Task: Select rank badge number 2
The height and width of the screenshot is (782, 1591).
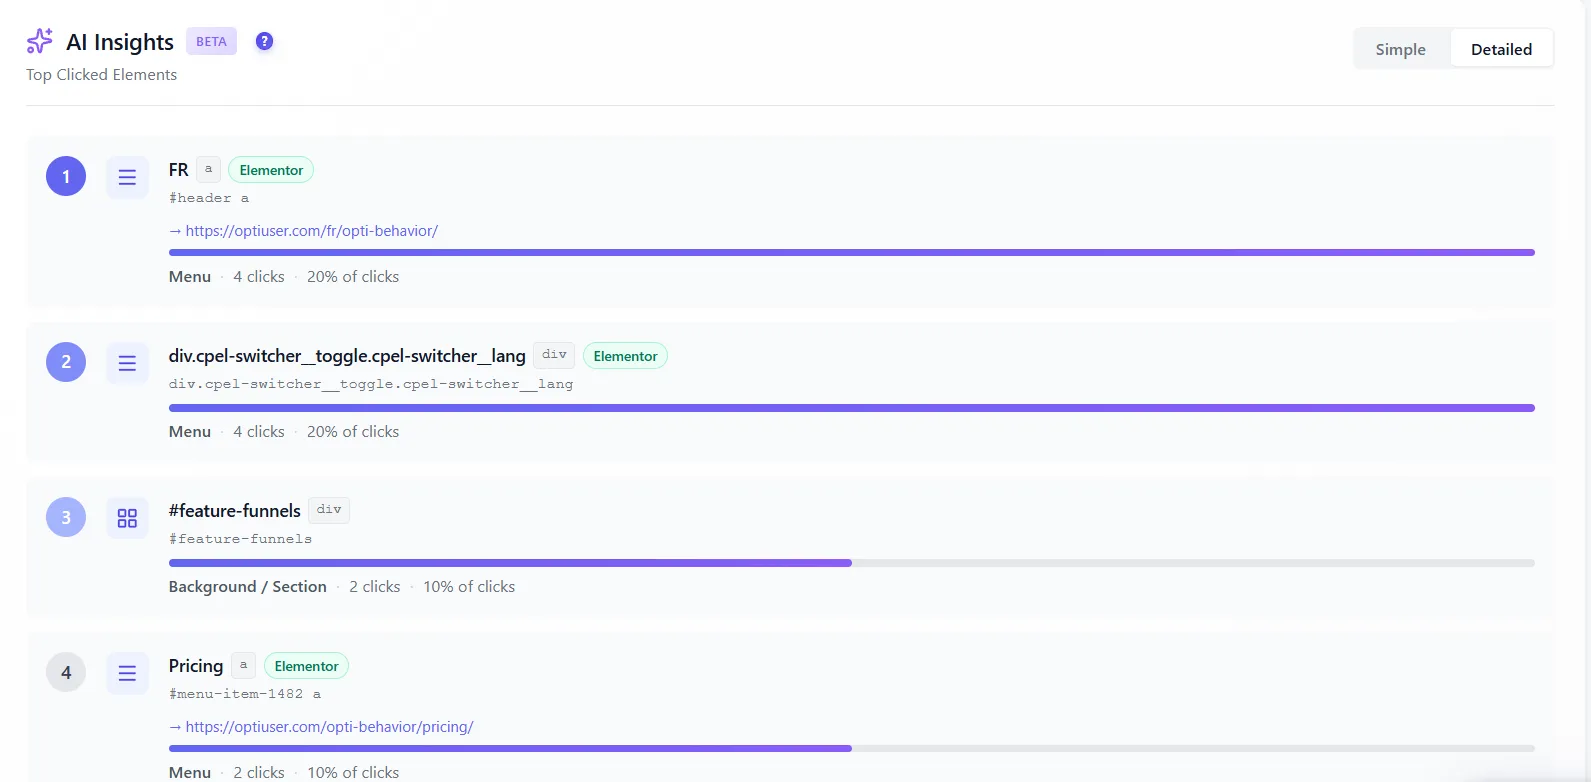Action: pyautogui.click(x=66, y=362)
